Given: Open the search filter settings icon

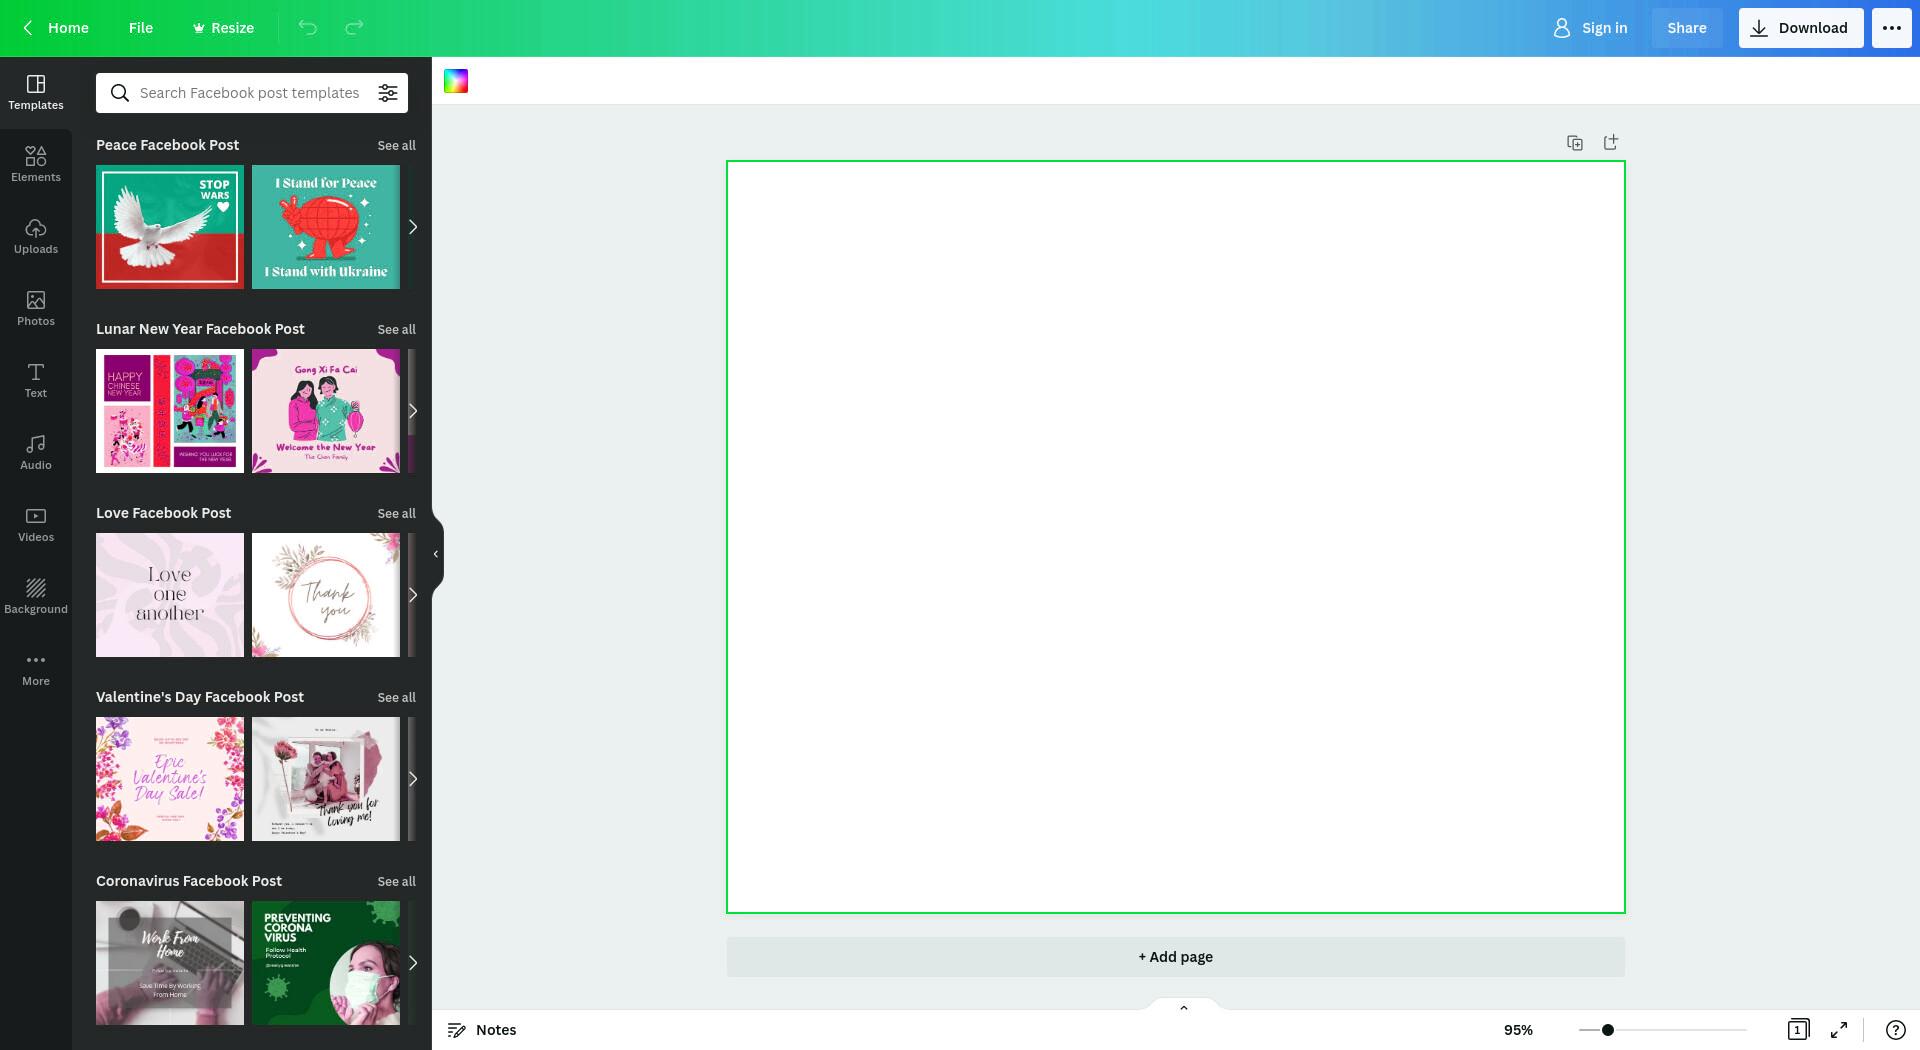Looking at the screenshot, I should tap(388, 93).
